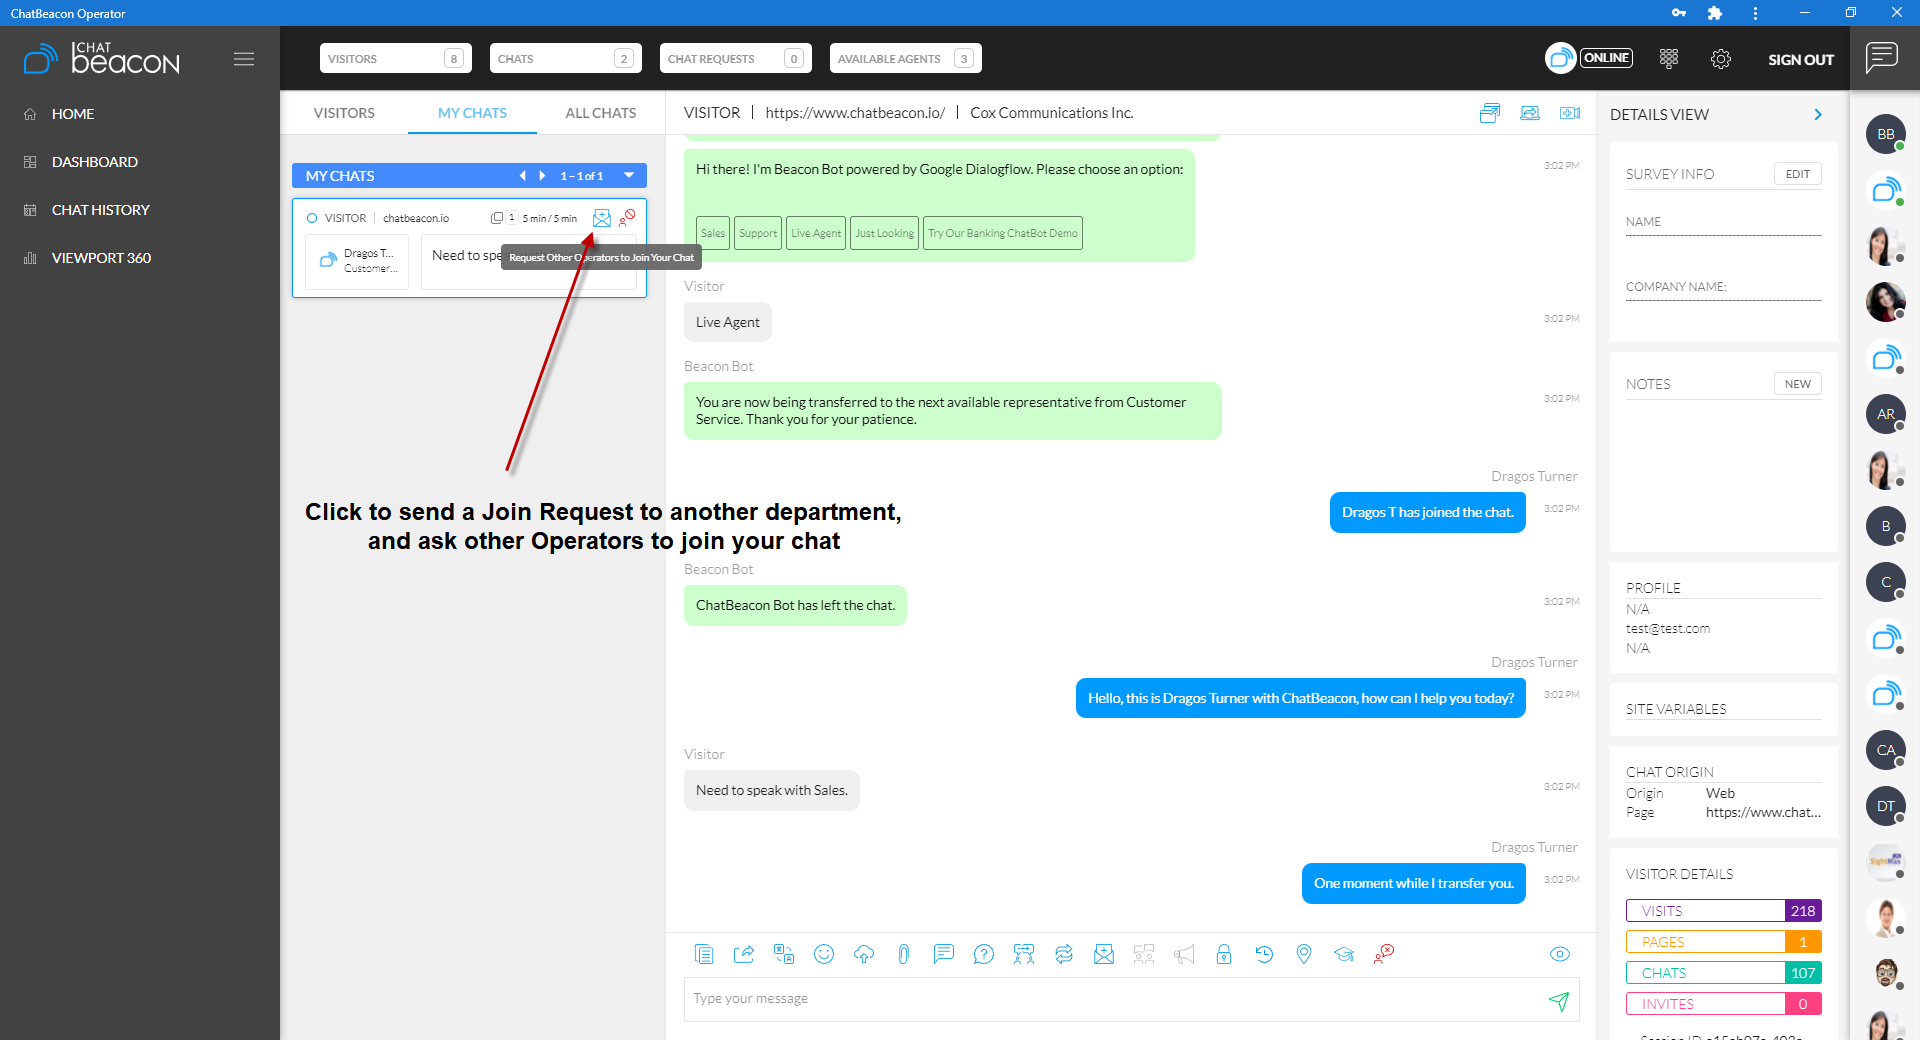This screenshot has height=1040, width=1920.
Task: Click the AVAILABLE AGENTS counter button
Action: point(905,58)
